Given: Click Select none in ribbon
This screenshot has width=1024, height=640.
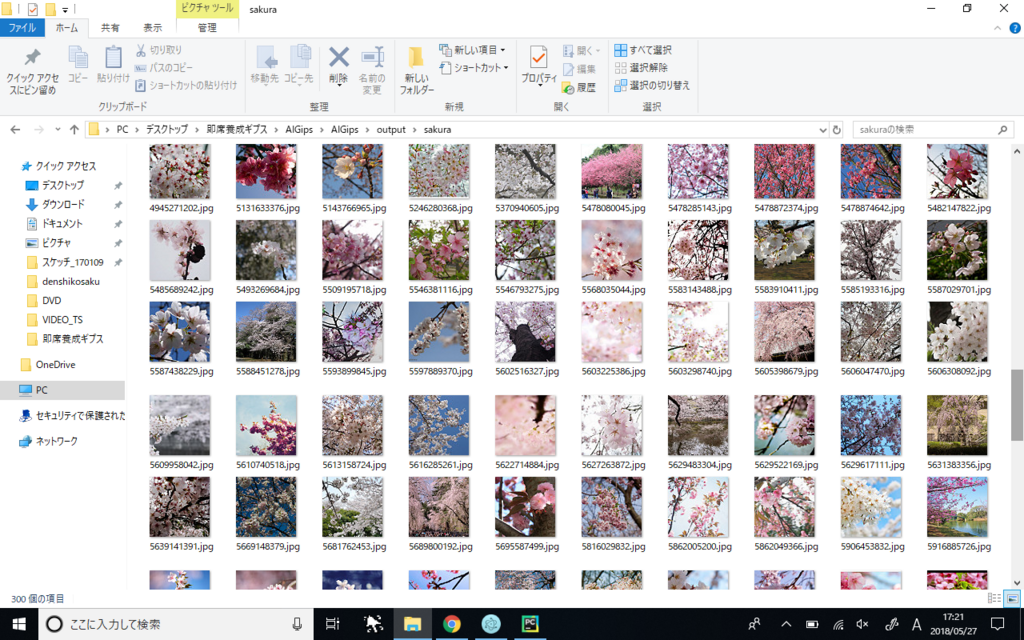Looking at the screenshot, I should [641, 67].
